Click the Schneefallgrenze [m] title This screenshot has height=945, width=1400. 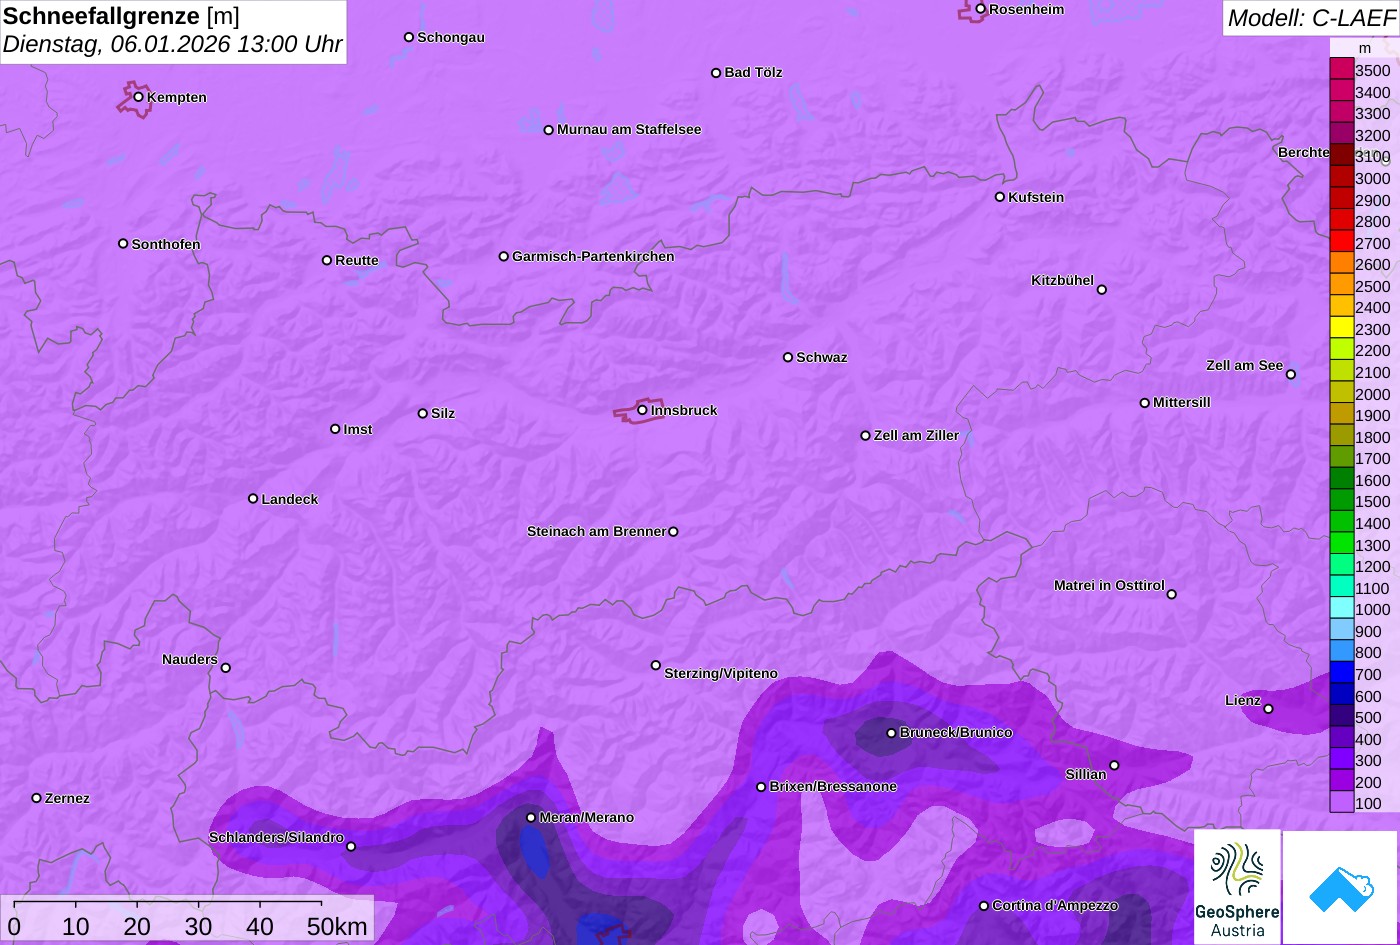[x=122, y=16]
